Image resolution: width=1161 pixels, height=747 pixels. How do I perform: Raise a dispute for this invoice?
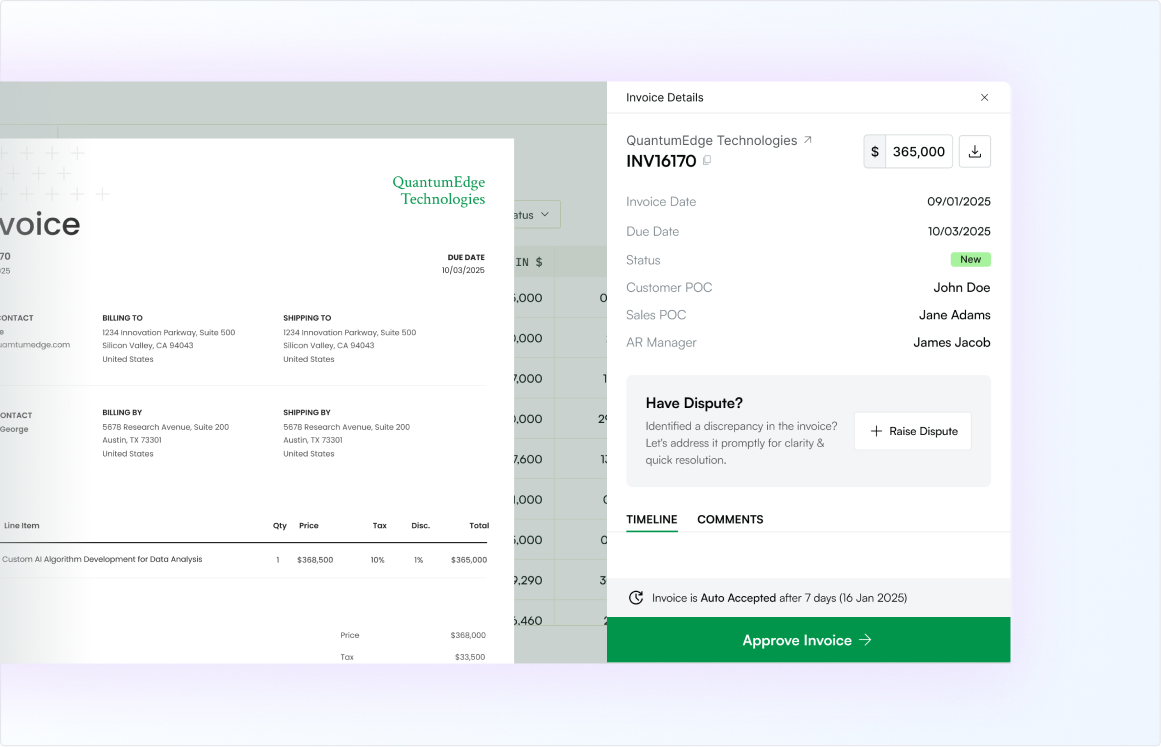point(913,431)
